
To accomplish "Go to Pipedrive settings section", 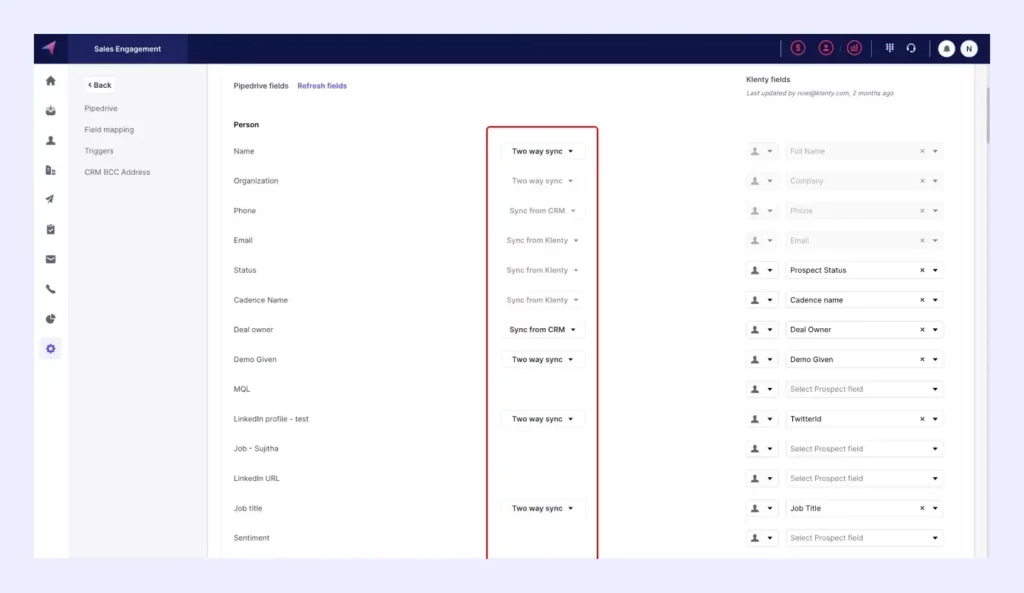I will point(101,108).
